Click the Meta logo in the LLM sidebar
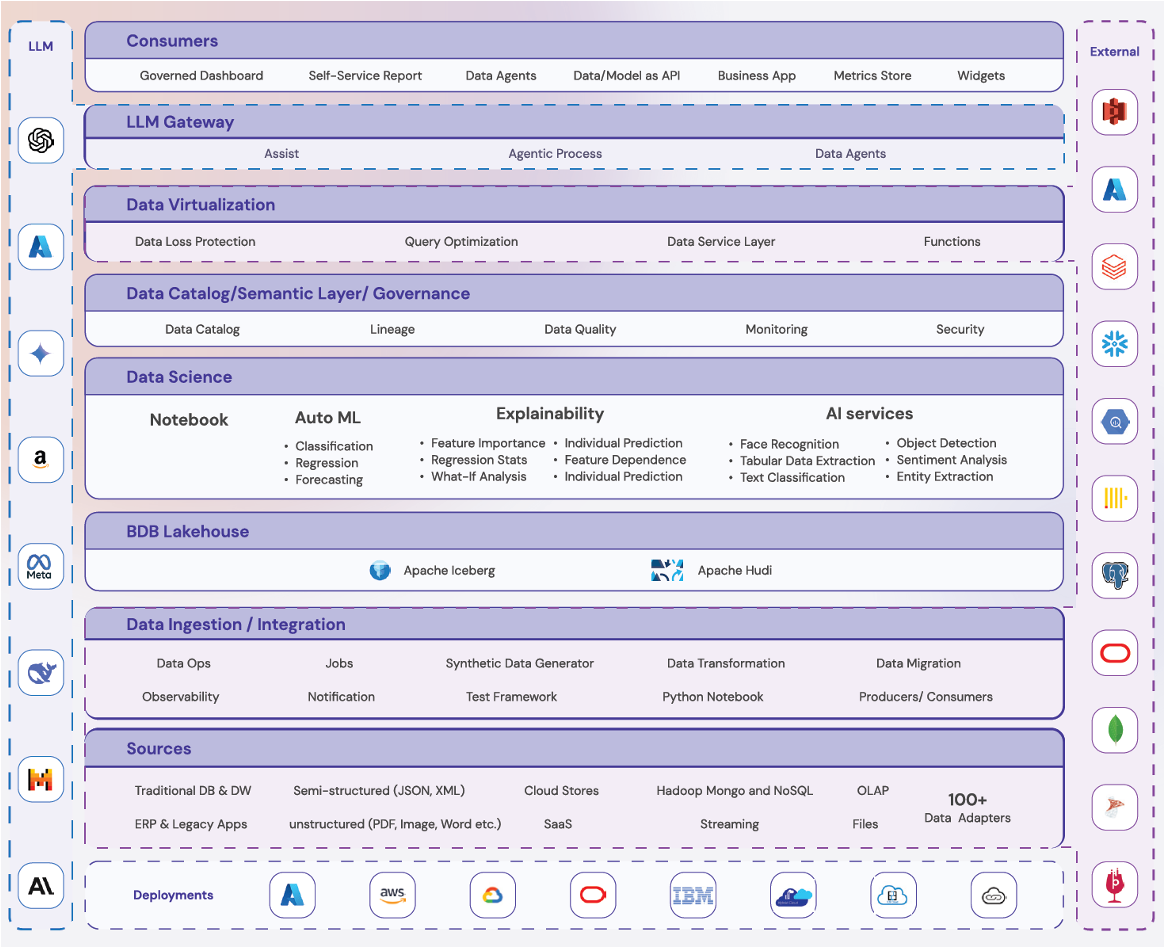 click(40, 566)
